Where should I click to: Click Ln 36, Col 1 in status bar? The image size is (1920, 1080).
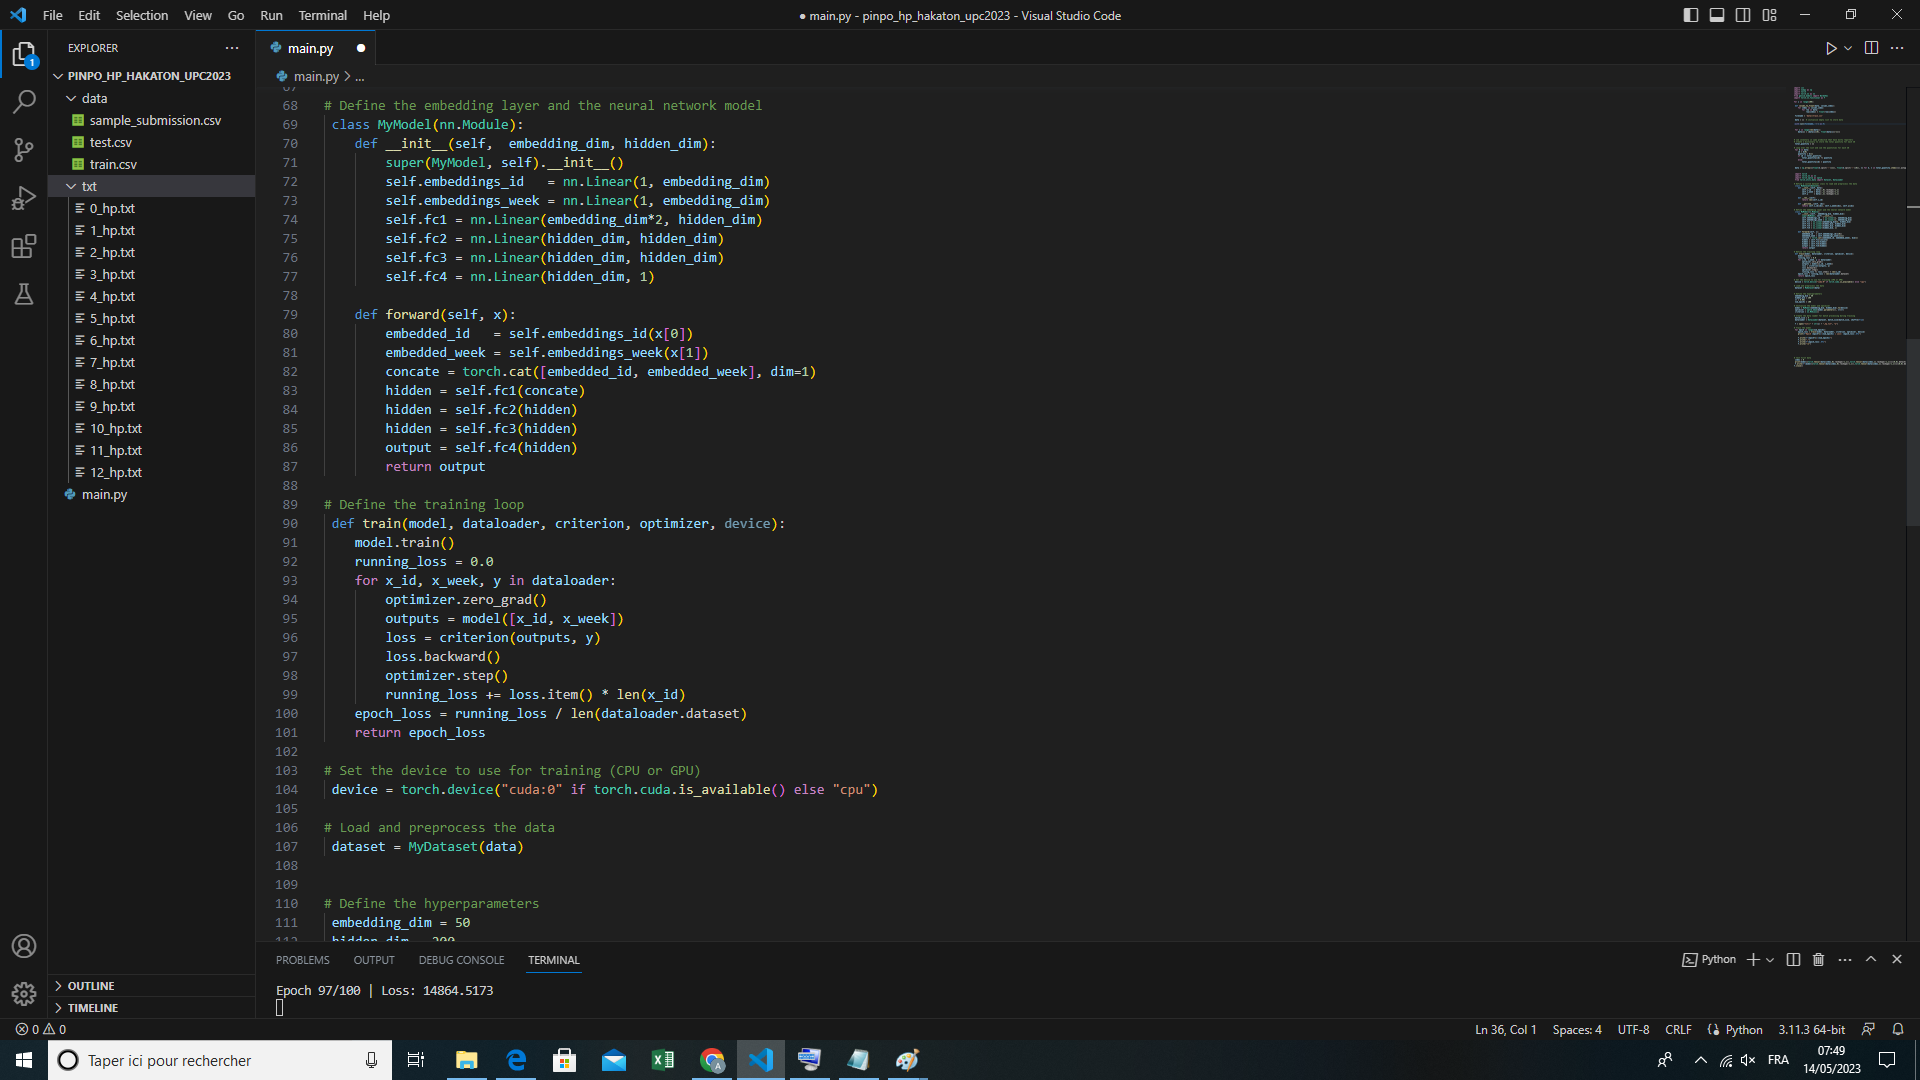pos(1505,1030)
